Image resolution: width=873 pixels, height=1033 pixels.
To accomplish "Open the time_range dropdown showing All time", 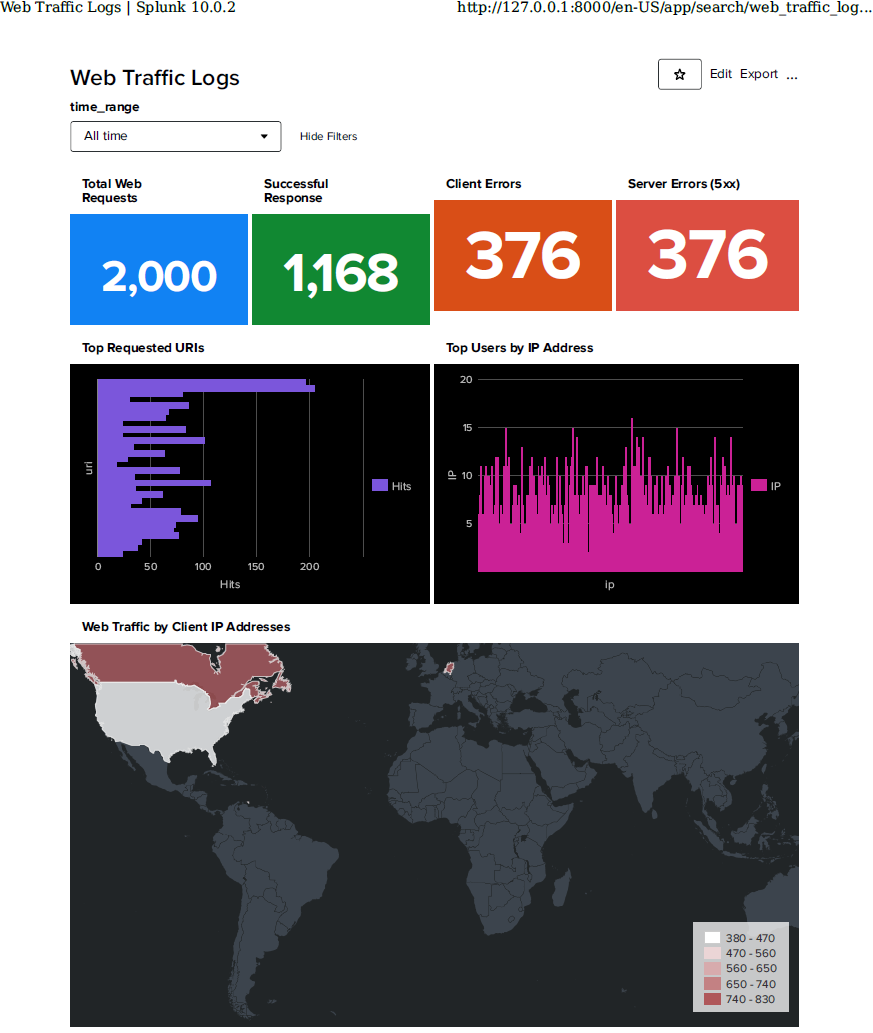I will click(x=175, y=136).
